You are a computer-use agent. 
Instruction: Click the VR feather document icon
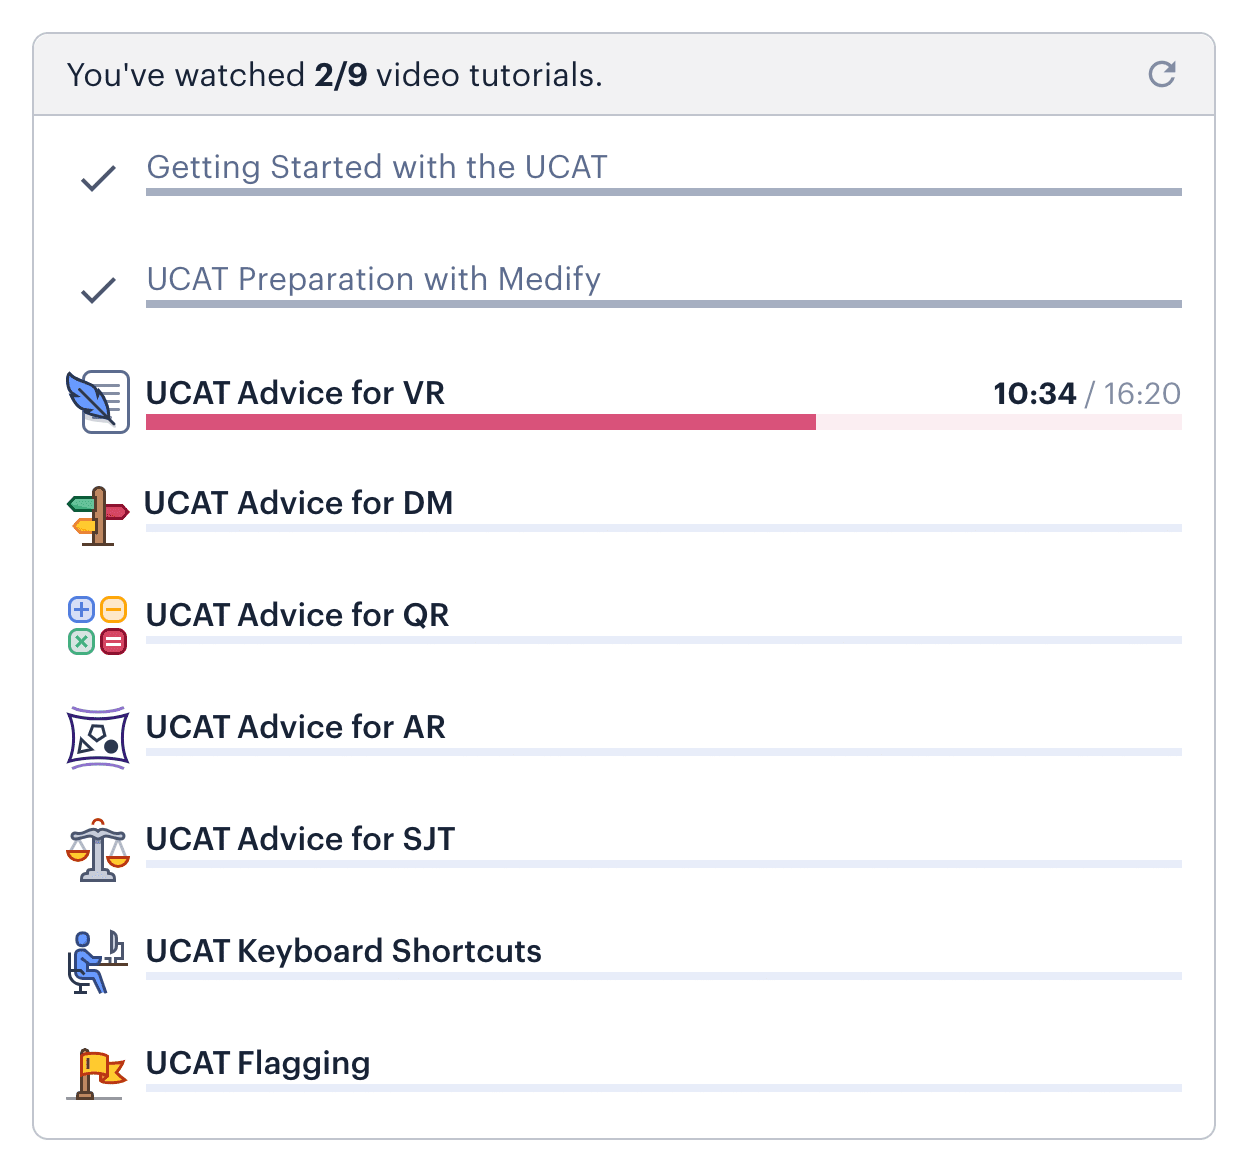coord(98,401)
